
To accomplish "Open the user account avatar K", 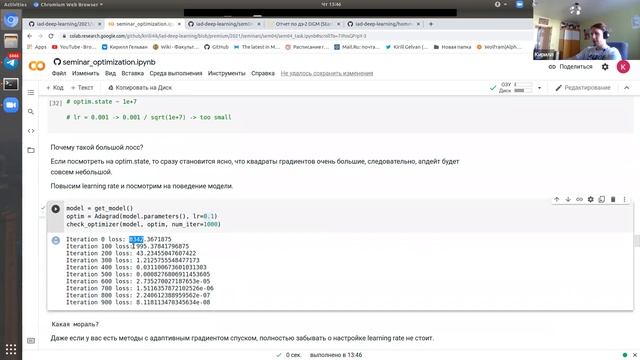I will point(623,67).
